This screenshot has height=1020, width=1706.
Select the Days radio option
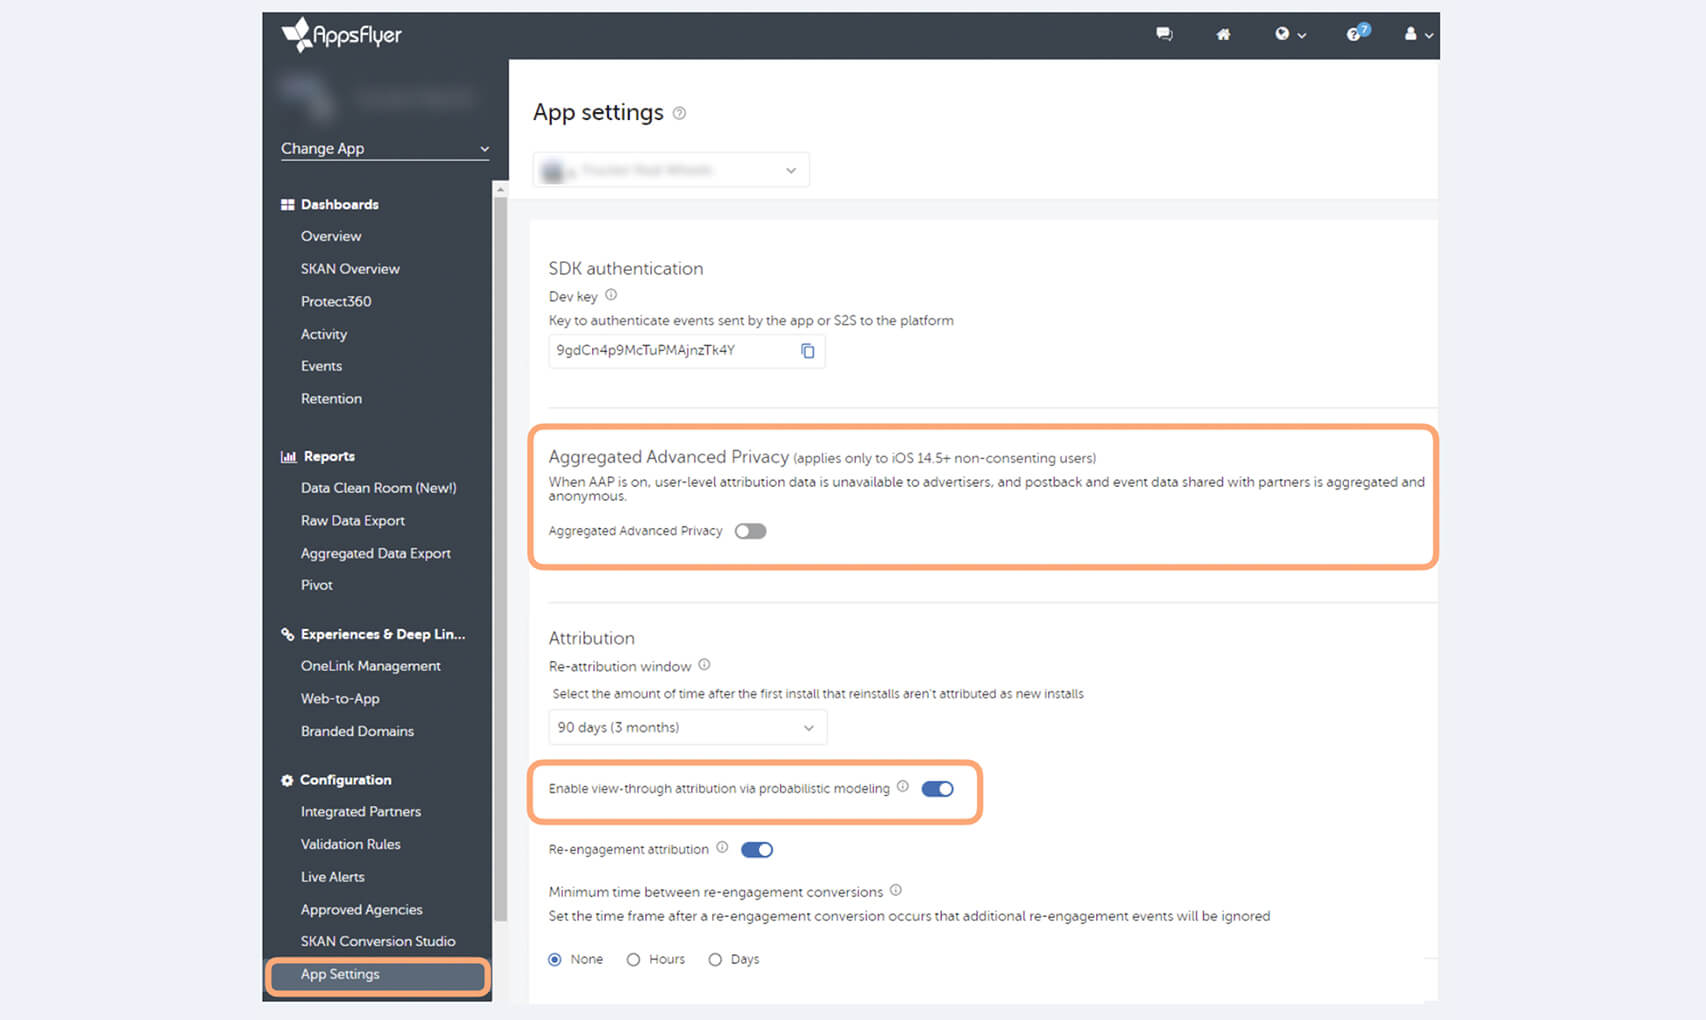[x=715, y=959]
